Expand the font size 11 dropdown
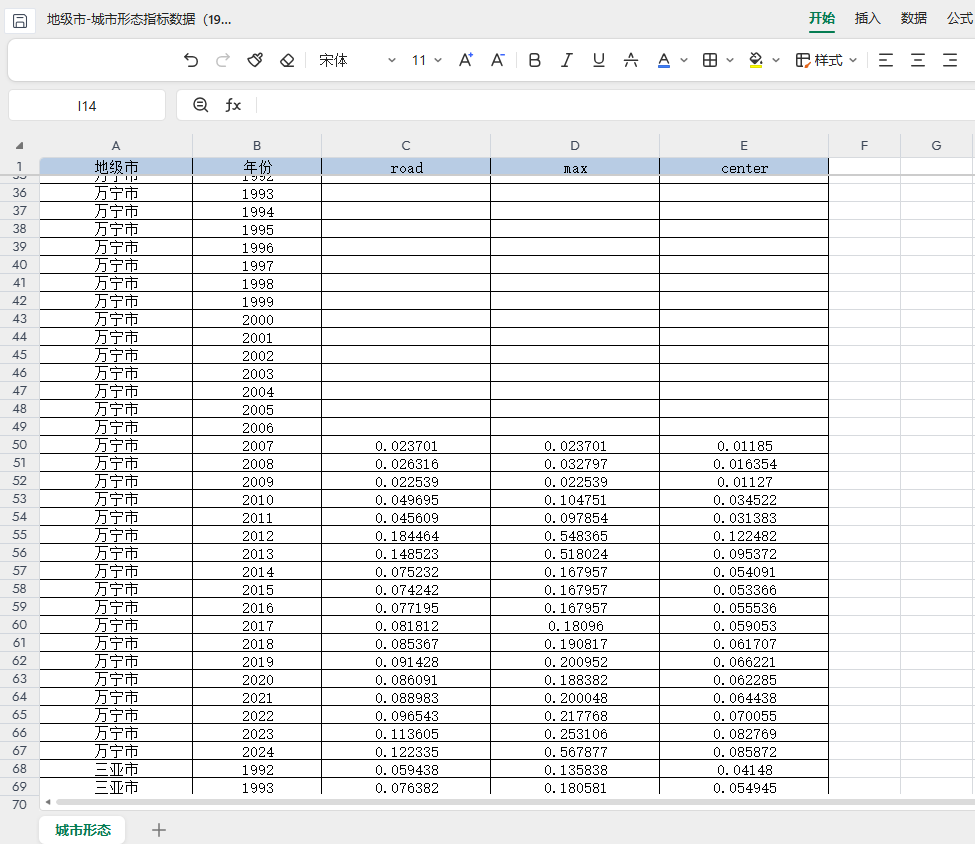This screenshot has height=844, width=975. point(427,61)
